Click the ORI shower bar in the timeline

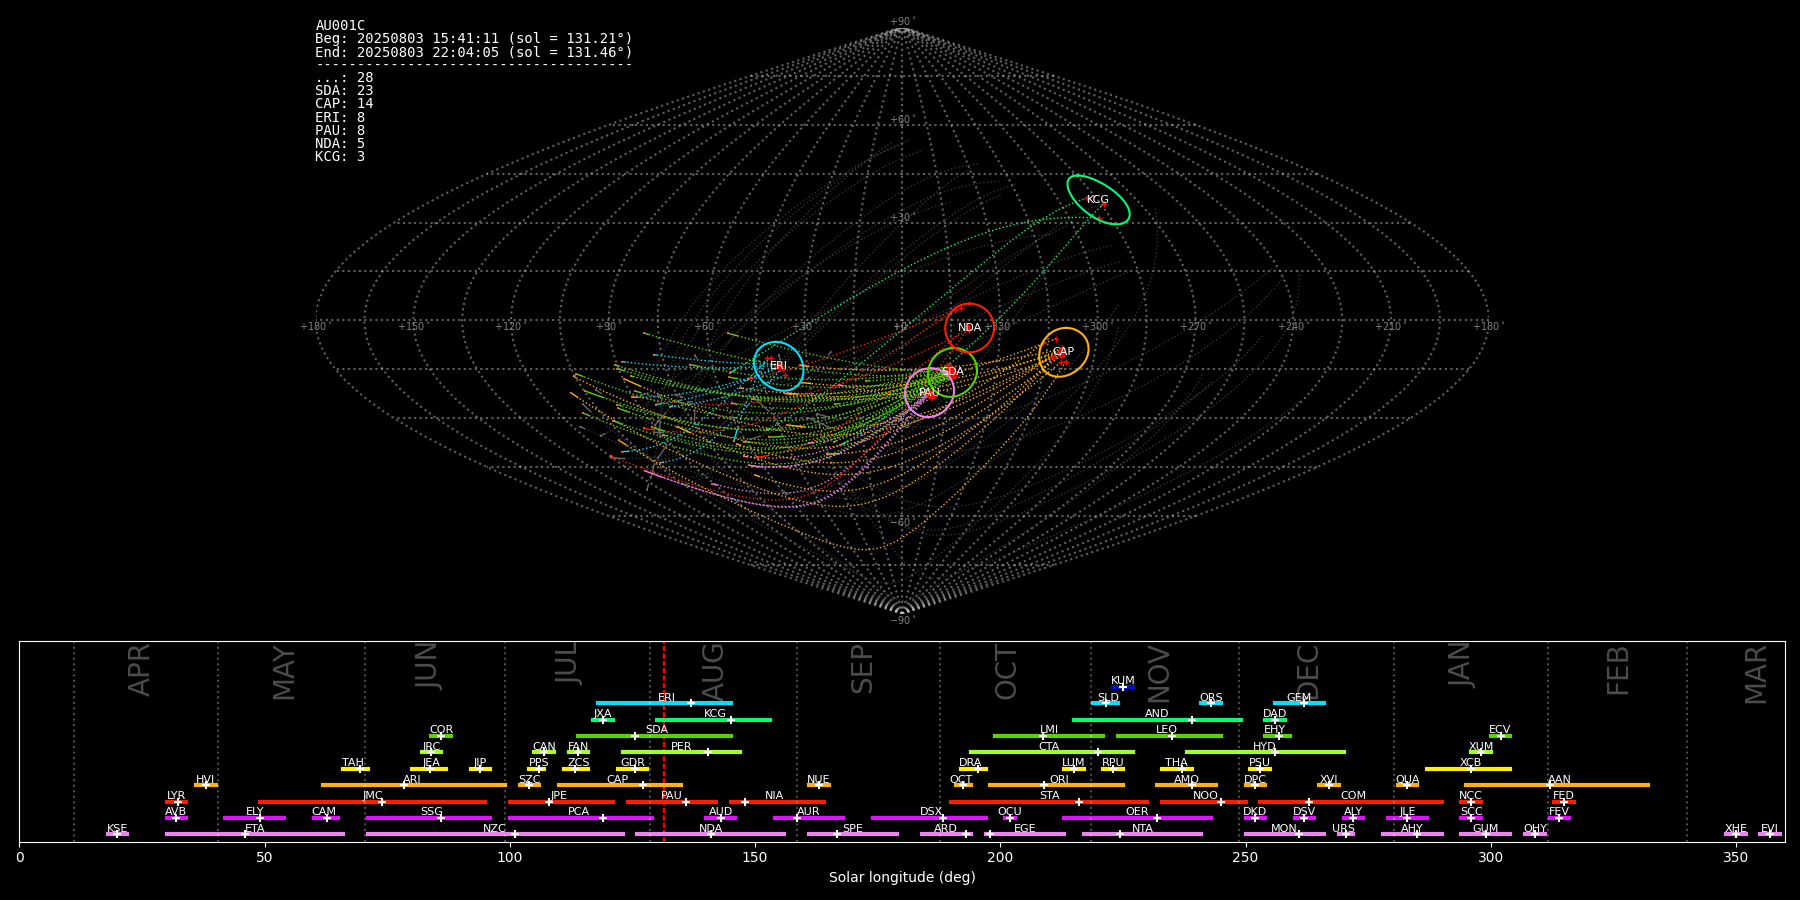pyautogui.click(x=1056, y=785)
